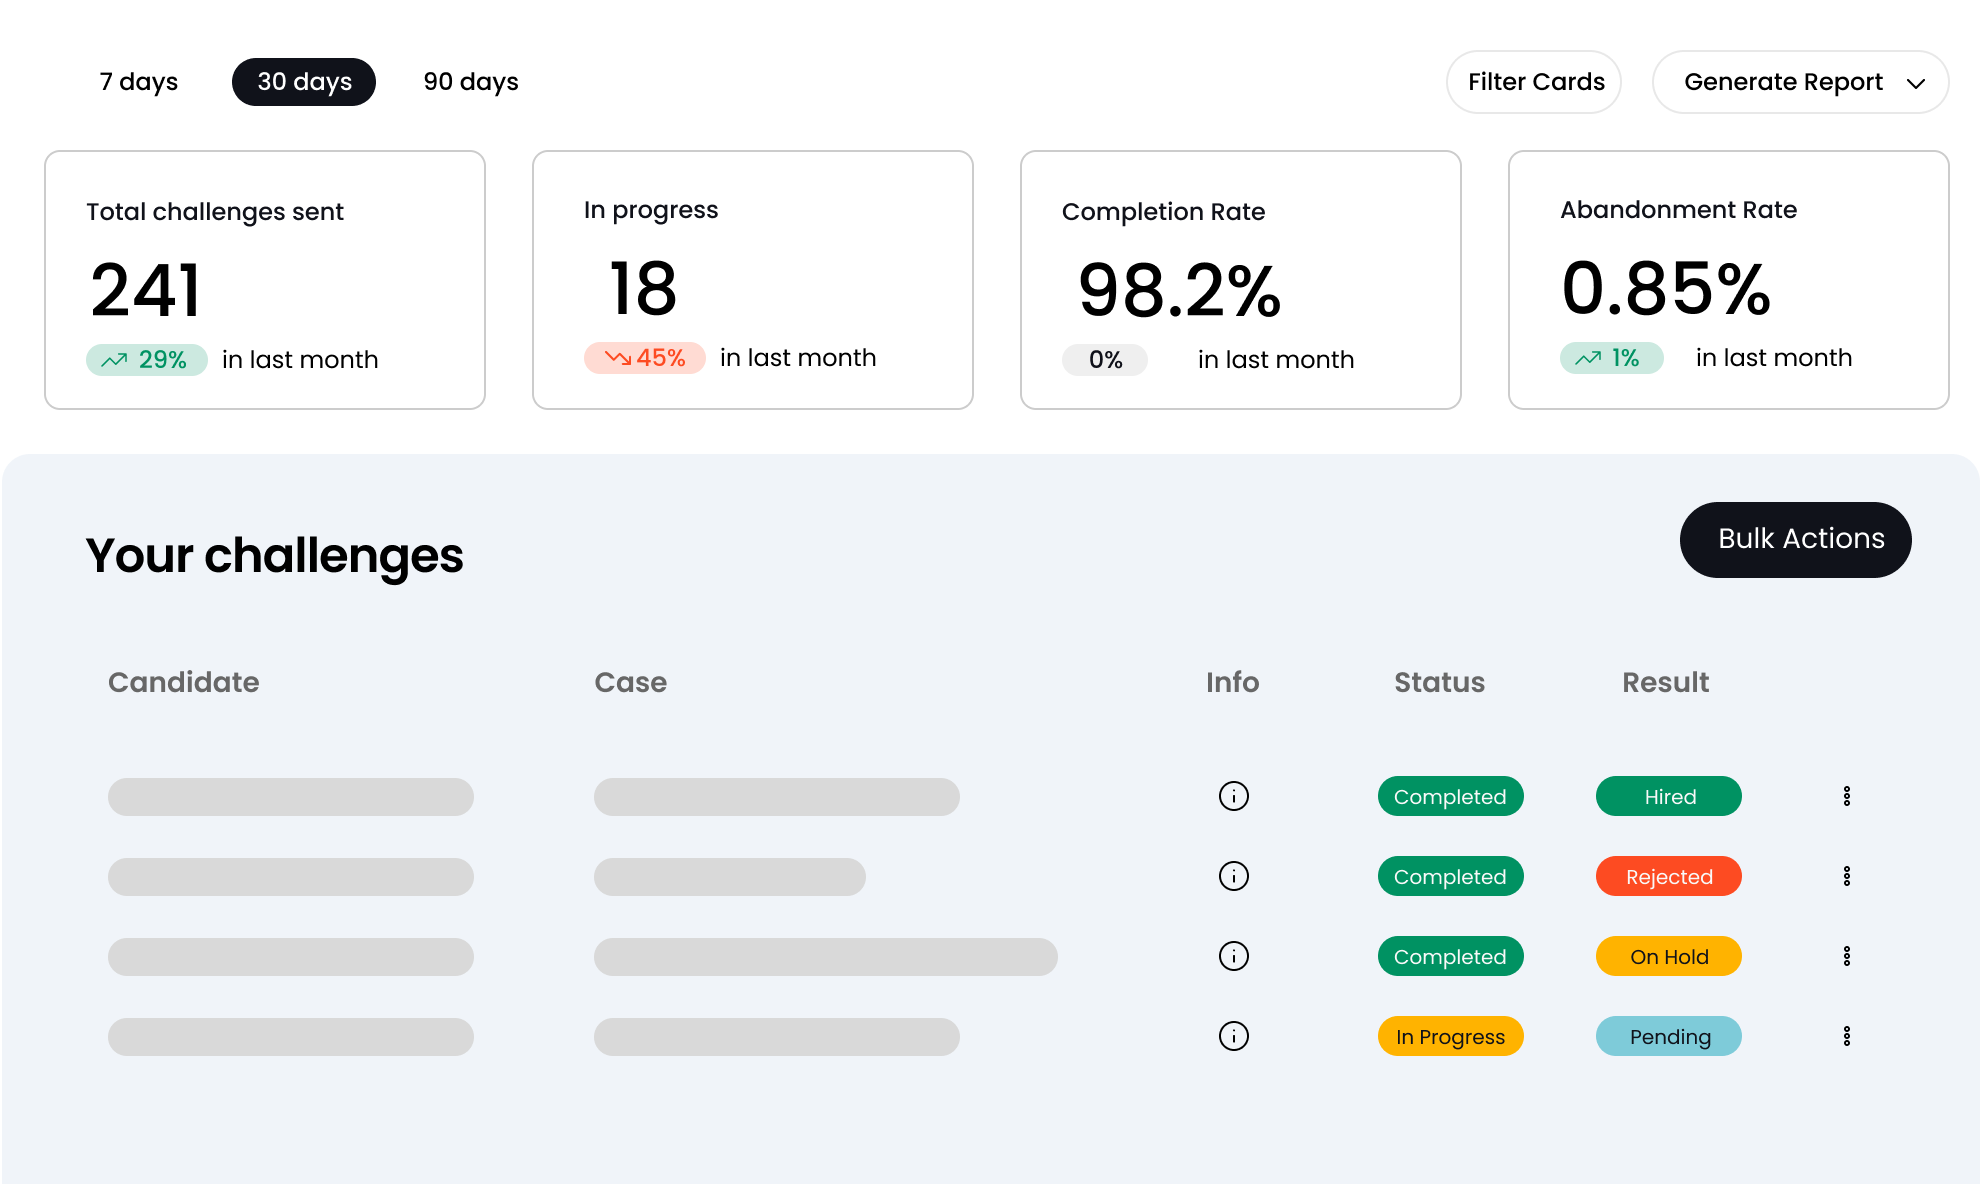Click the 45% decrease trend badge
This screenshot has width=1980, height=1184.
[645, 358]
